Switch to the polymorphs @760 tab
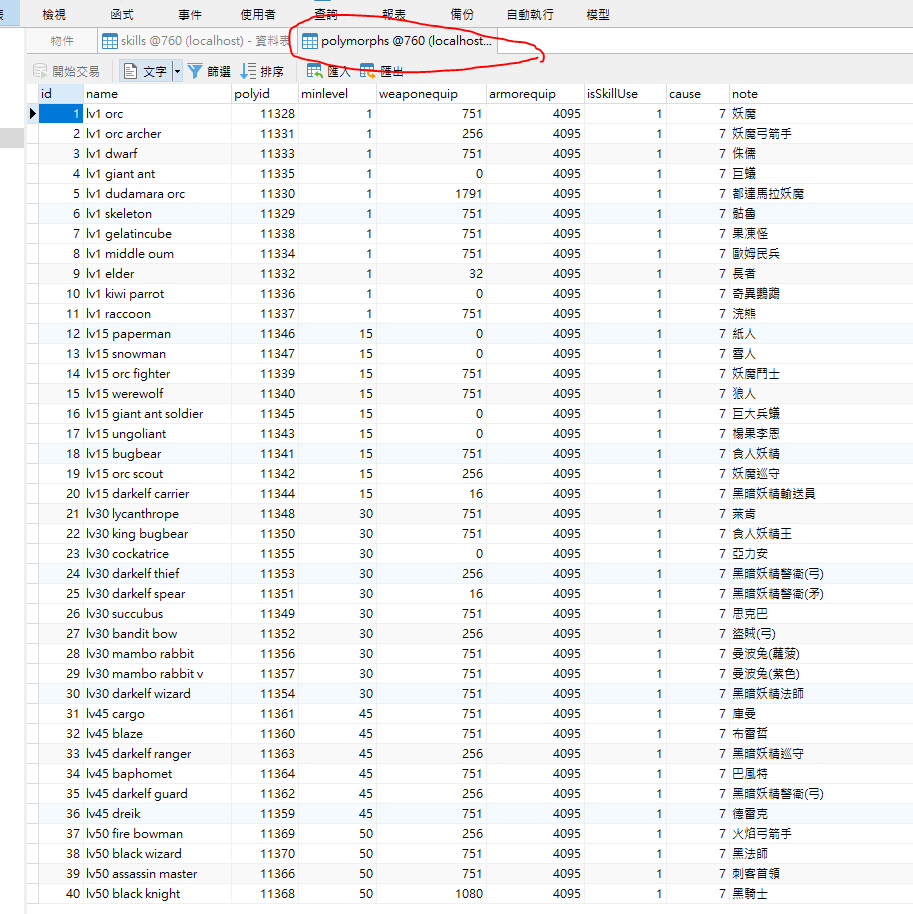Image resolution: width=913 pixels, height=914 pixels. pyautogui.click(x=398, y=41)
